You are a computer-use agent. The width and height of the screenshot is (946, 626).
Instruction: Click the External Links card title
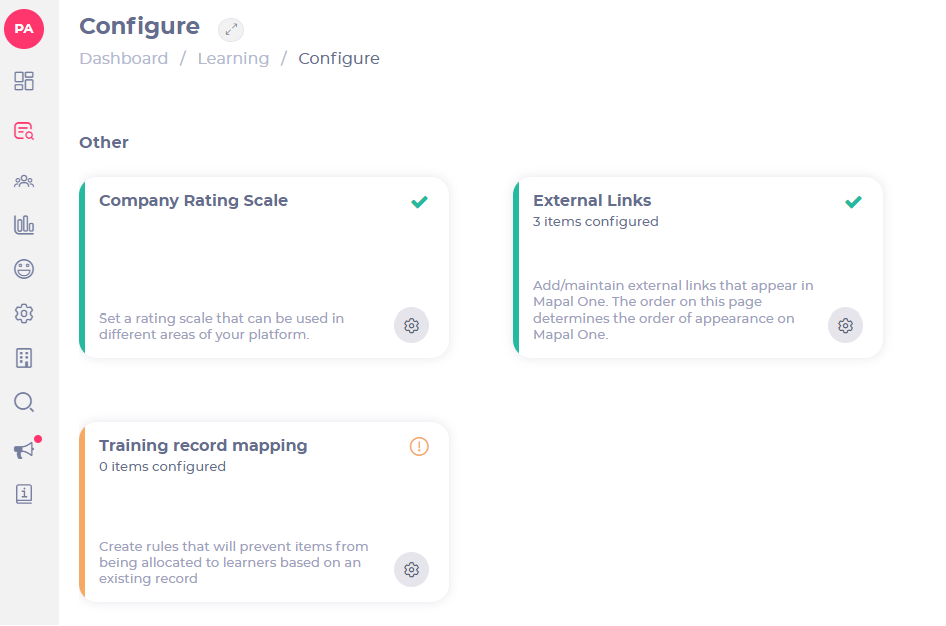pyautogui.click(x=592, y=200)
